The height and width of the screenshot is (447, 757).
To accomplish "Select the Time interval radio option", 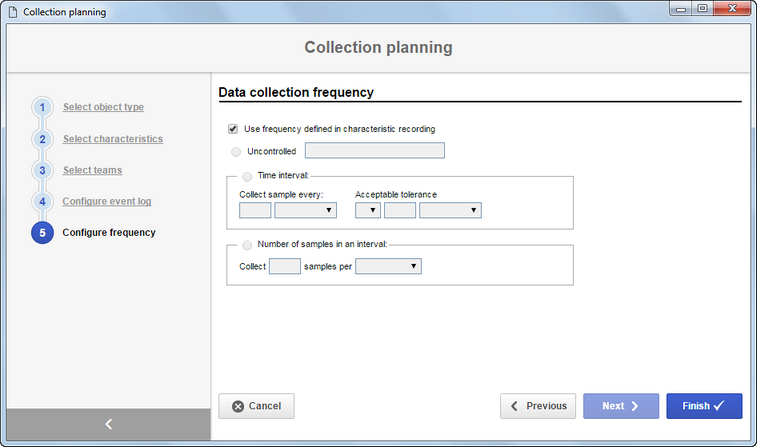I will 247,176.
